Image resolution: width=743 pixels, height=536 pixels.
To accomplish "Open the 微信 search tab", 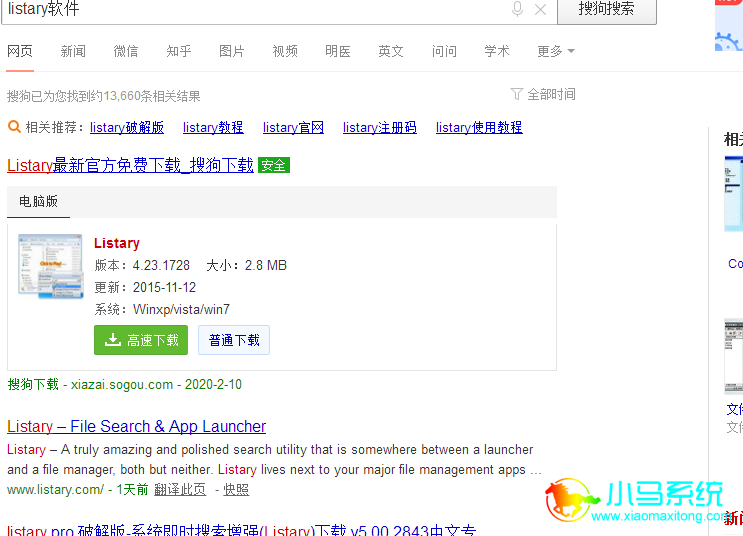I will click(x=126, y=51).
